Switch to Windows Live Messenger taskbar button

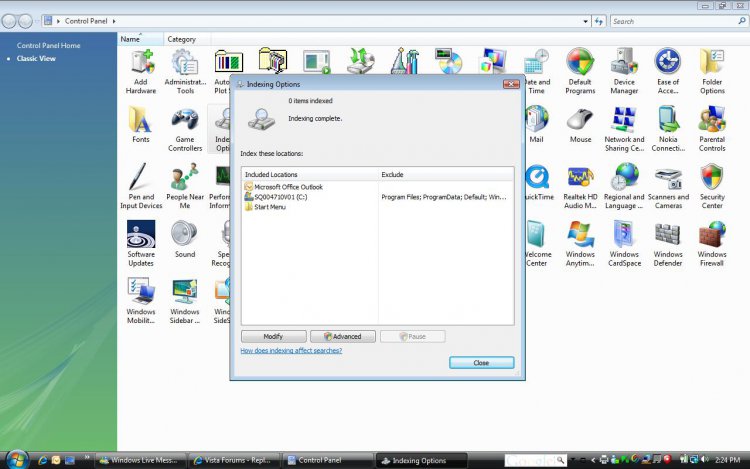pos(139,460)
